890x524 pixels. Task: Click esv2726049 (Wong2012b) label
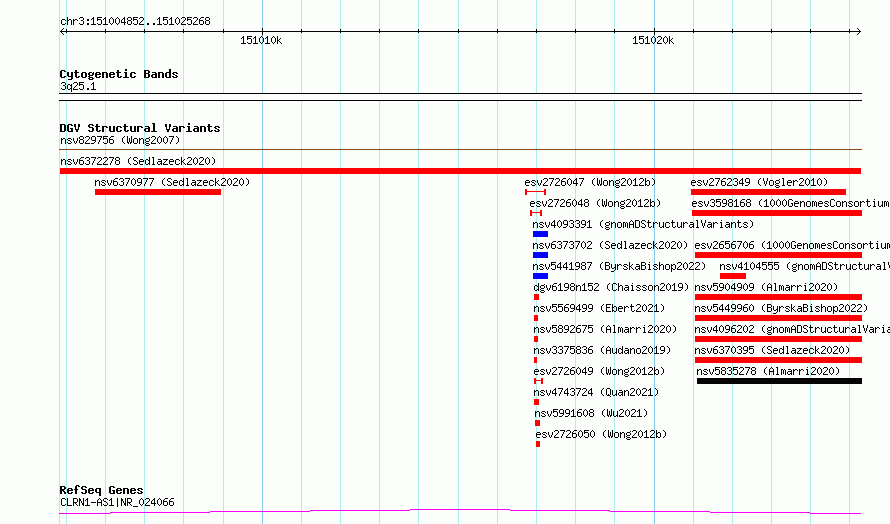599,371
